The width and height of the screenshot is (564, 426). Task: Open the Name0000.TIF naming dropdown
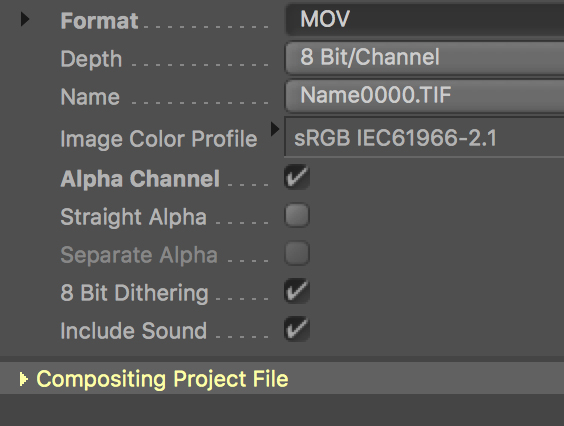pos(425,96)
